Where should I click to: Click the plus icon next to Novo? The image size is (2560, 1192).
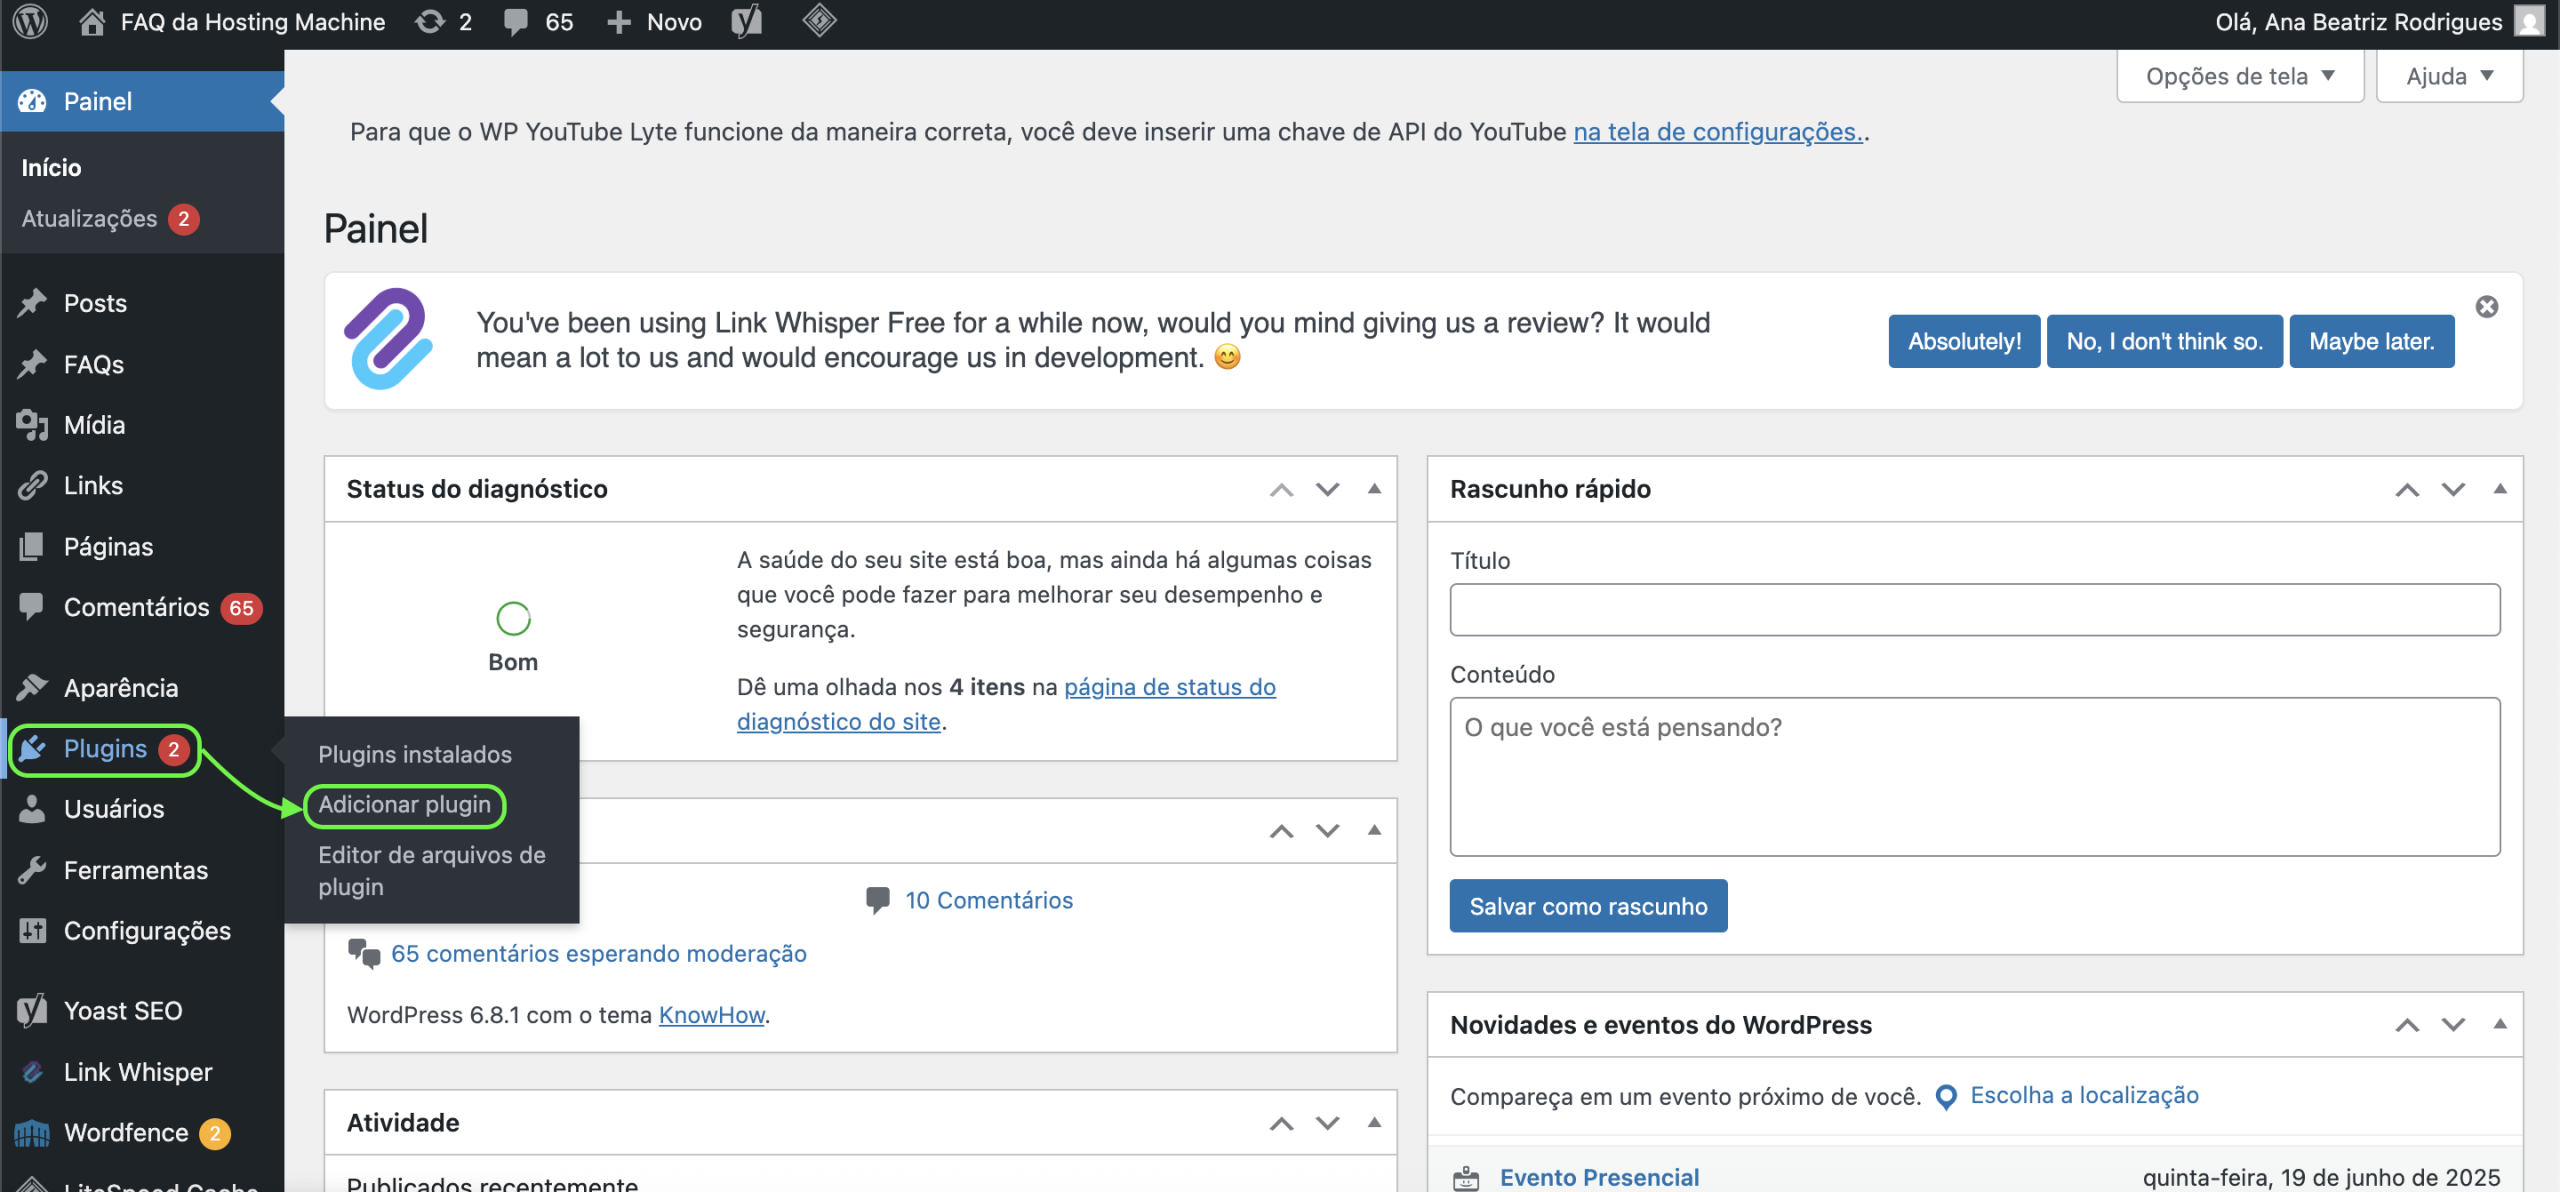(619, 22)
